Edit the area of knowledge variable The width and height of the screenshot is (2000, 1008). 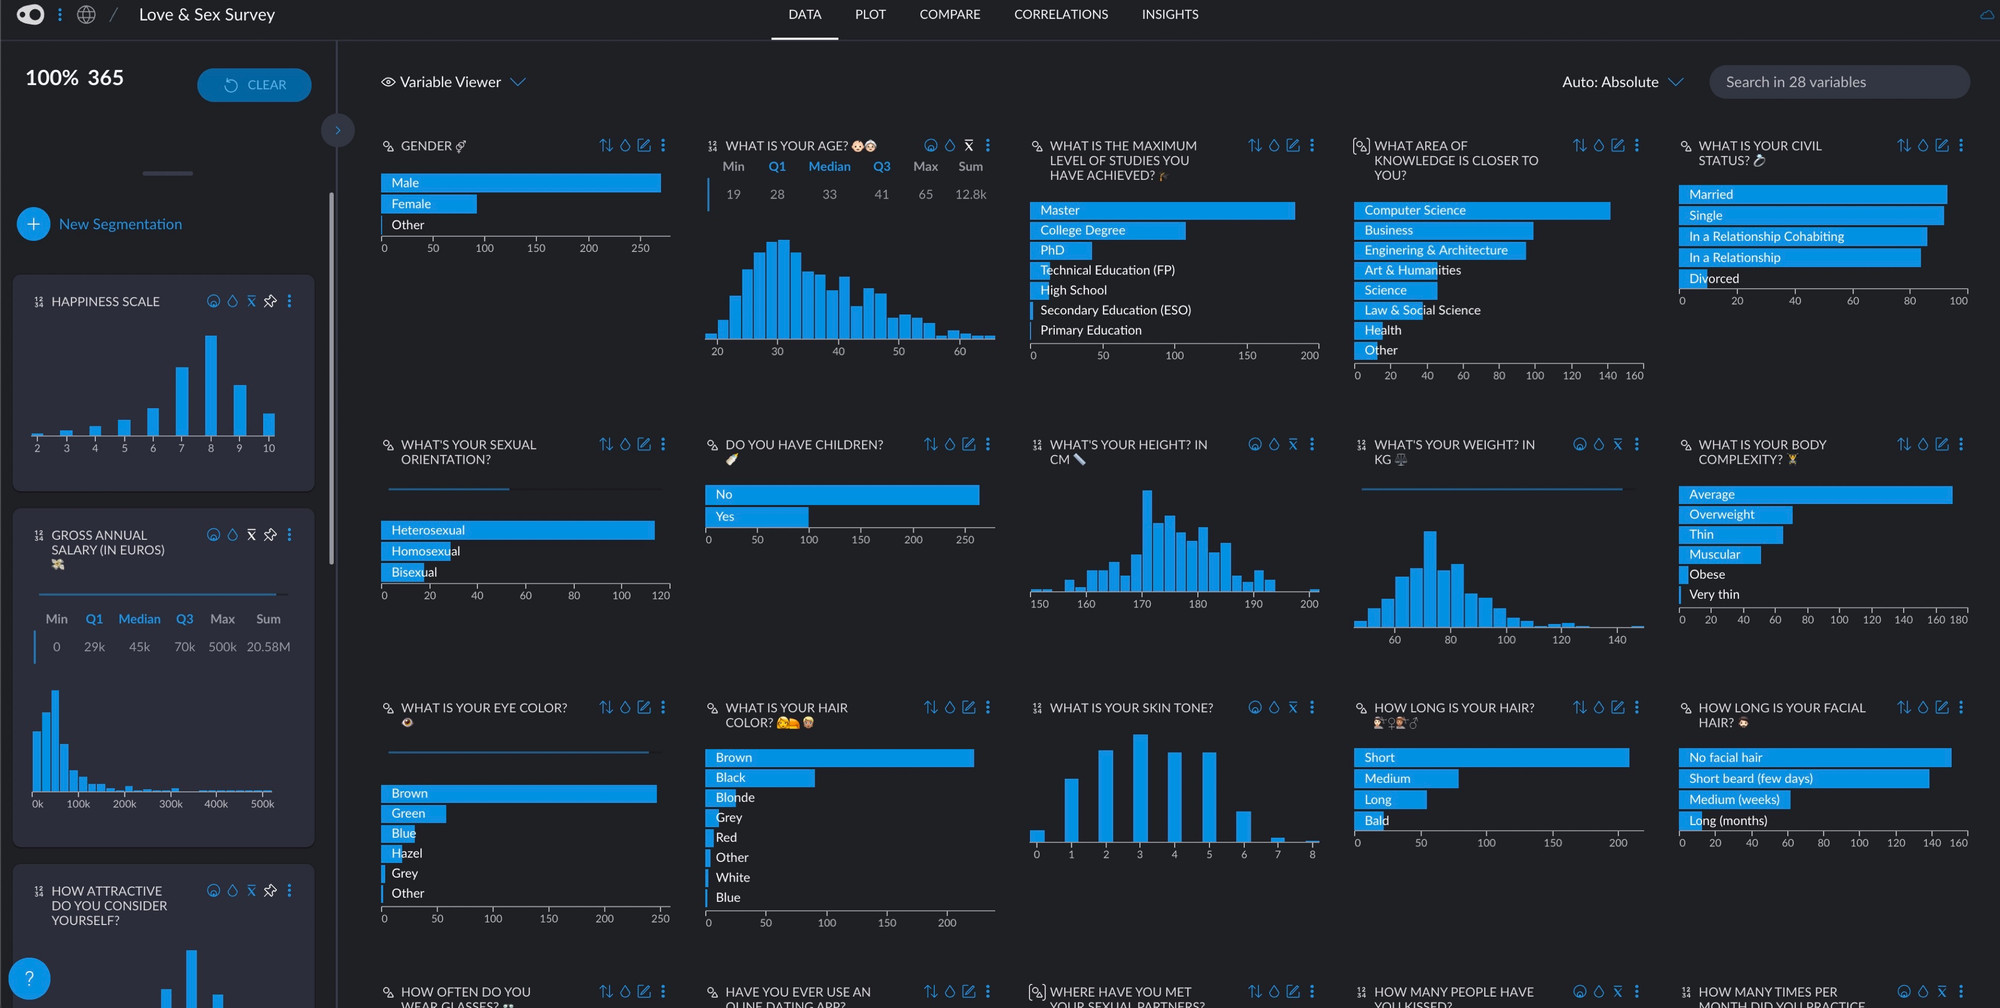1618,146
